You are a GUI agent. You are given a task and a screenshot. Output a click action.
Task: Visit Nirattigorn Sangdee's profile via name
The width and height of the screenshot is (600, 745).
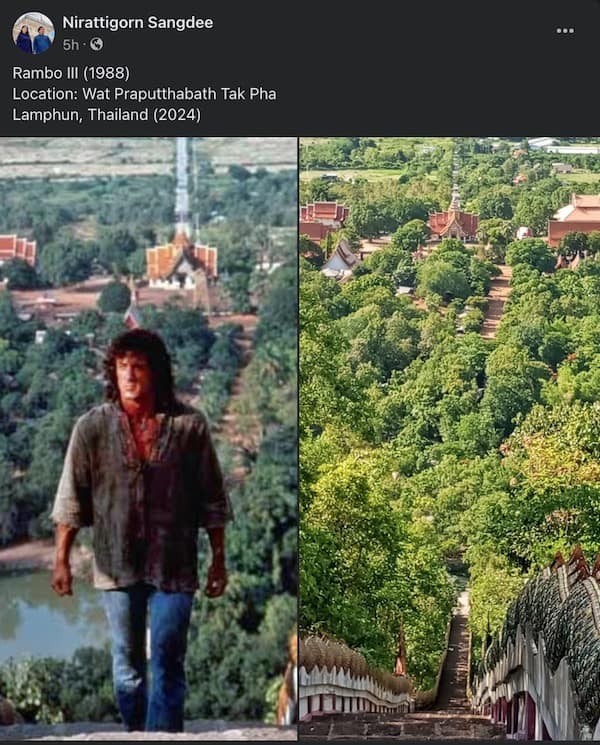138,22
